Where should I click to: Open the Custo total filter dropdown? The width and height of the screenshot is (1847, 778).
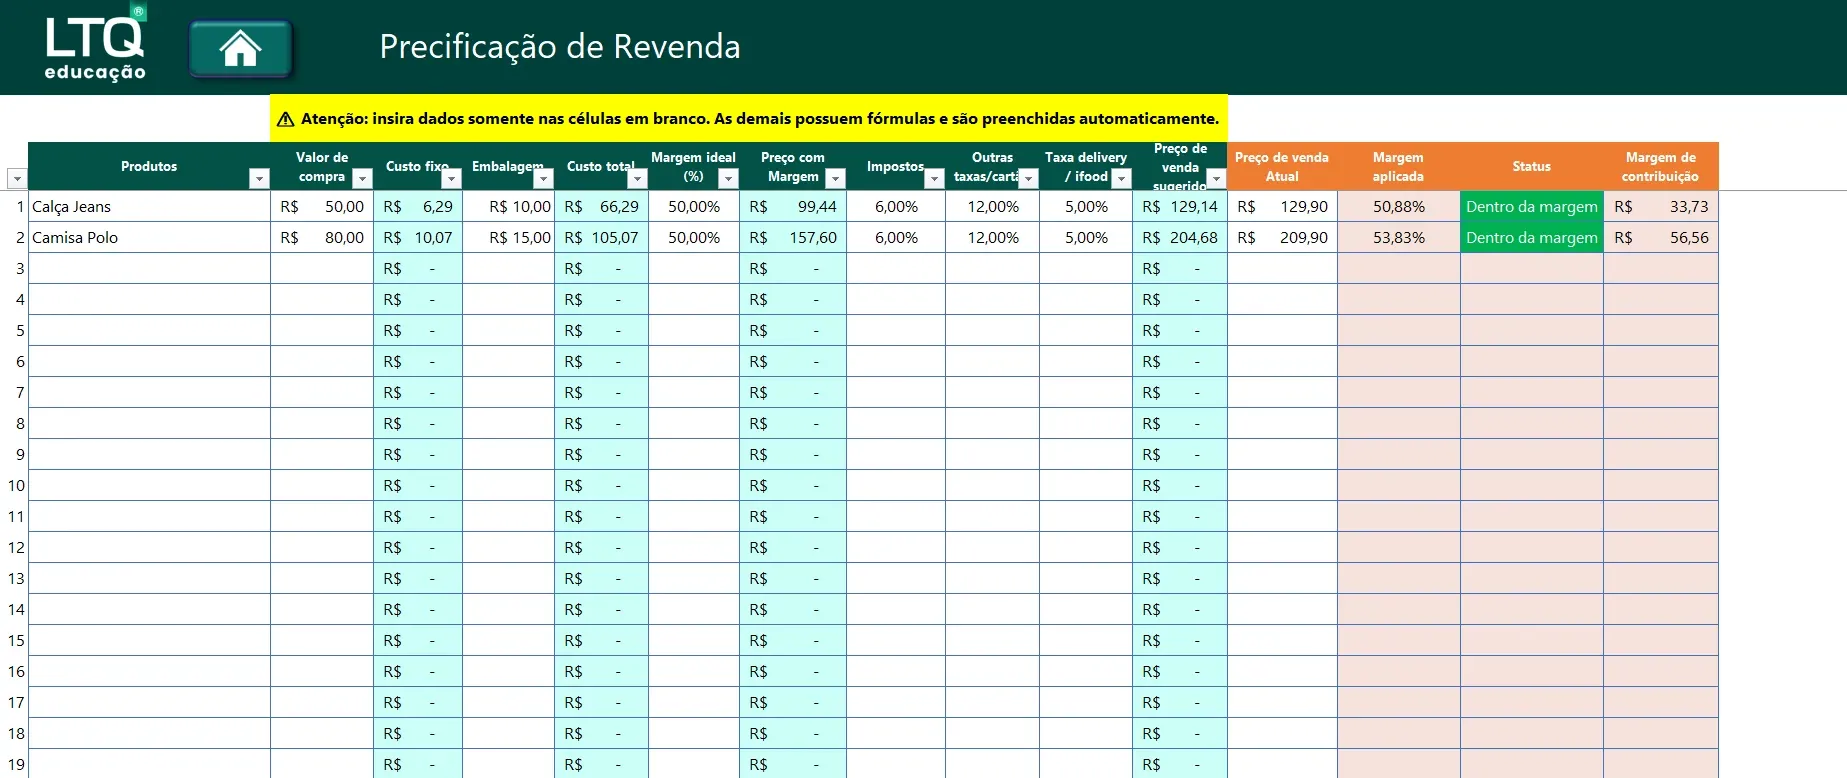[x=637, y=178]
